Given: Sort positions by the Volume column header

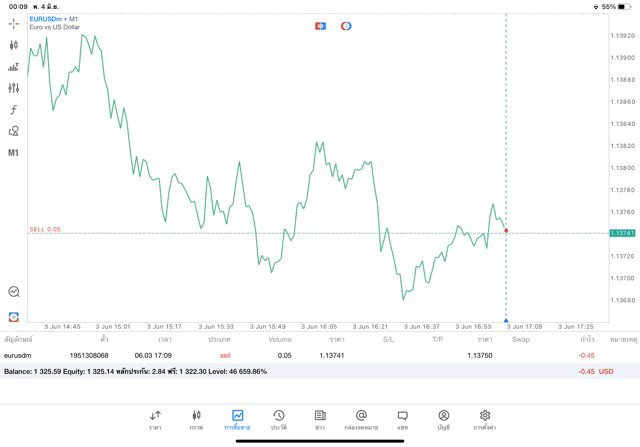Looking at the screenshot, I should click(280, 340).
